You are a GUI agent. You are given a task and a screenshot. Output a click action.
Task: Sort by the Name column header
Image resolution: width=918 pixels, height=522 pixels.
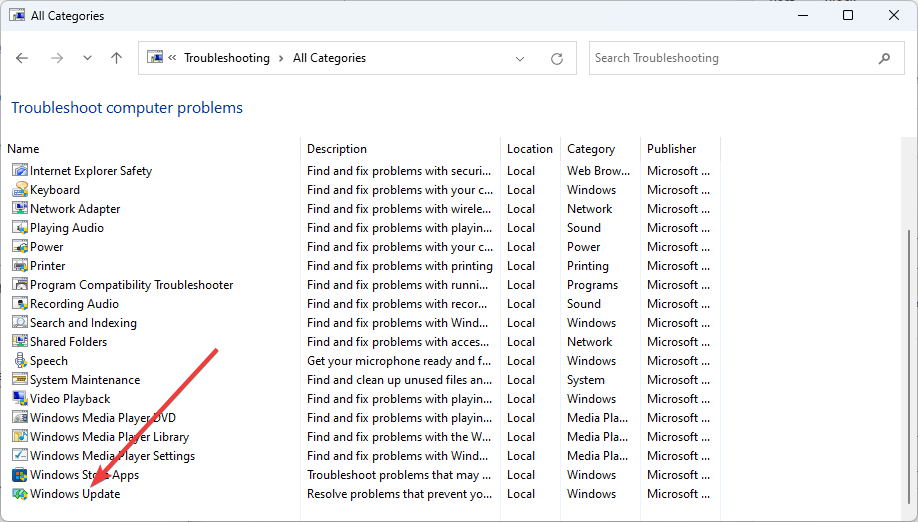[x=23, y=149]
